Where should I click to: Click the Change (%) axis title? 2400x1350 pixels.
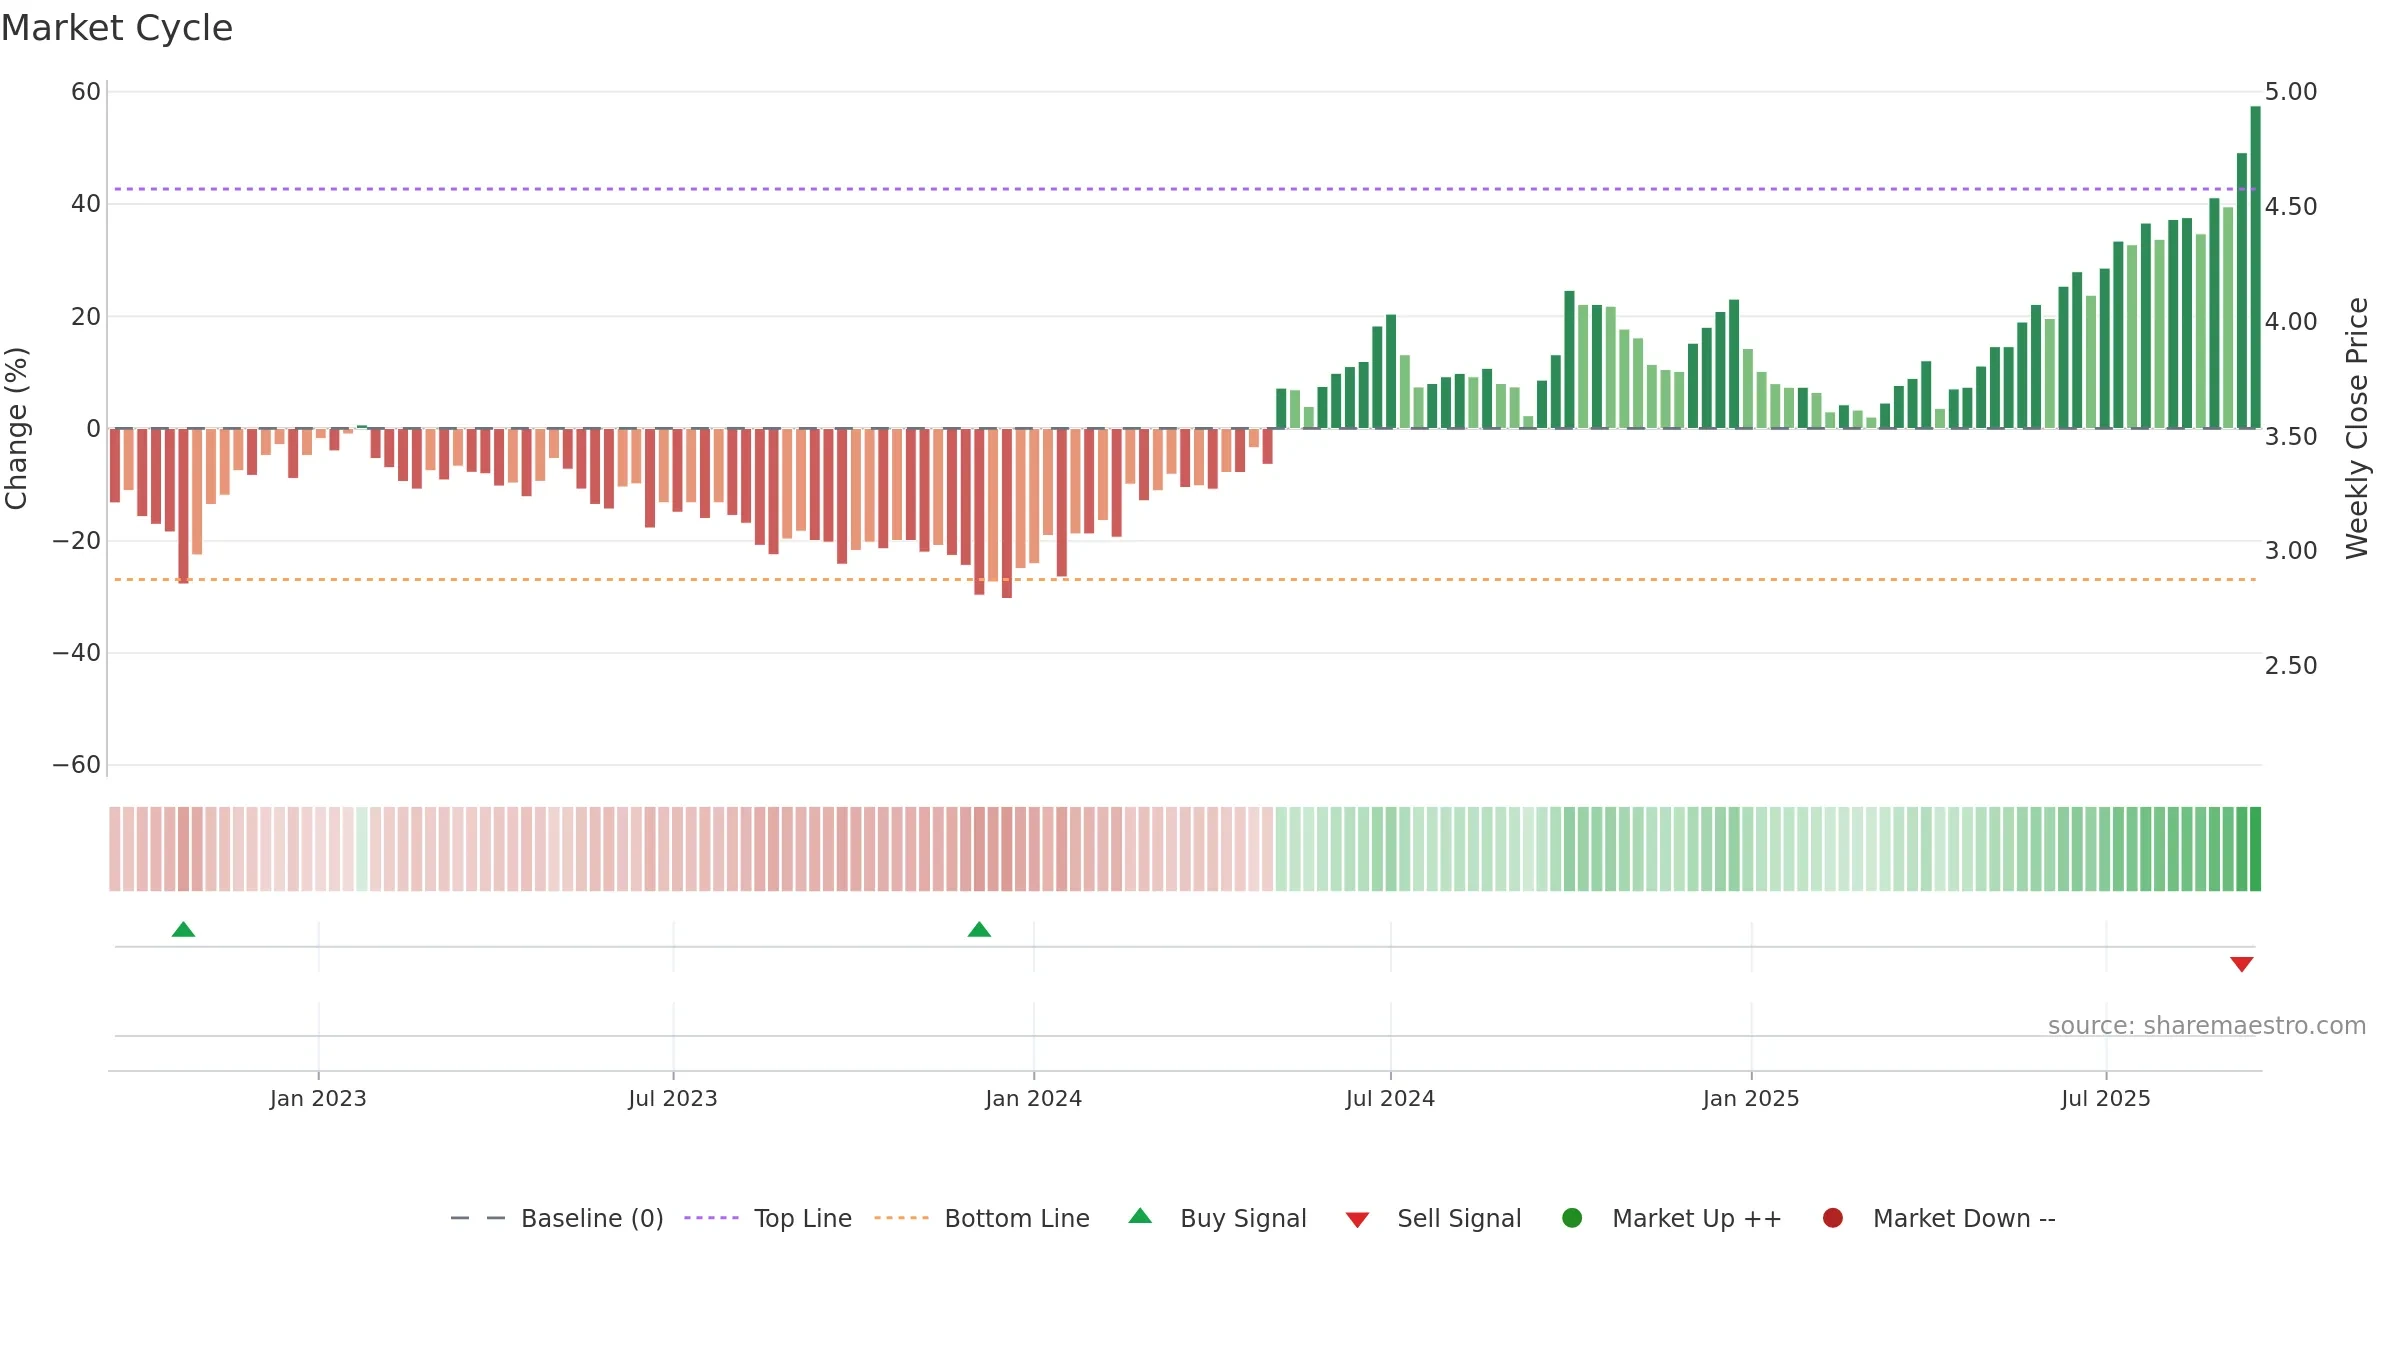click(16, 428)
